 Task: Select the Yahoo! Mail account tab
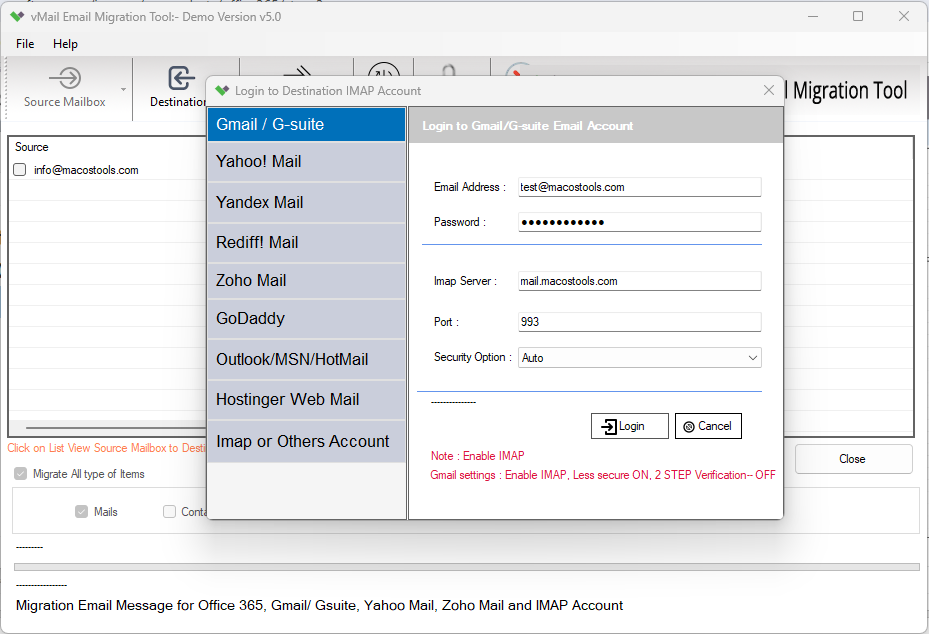pyautogui.click(x=306, y=162)
